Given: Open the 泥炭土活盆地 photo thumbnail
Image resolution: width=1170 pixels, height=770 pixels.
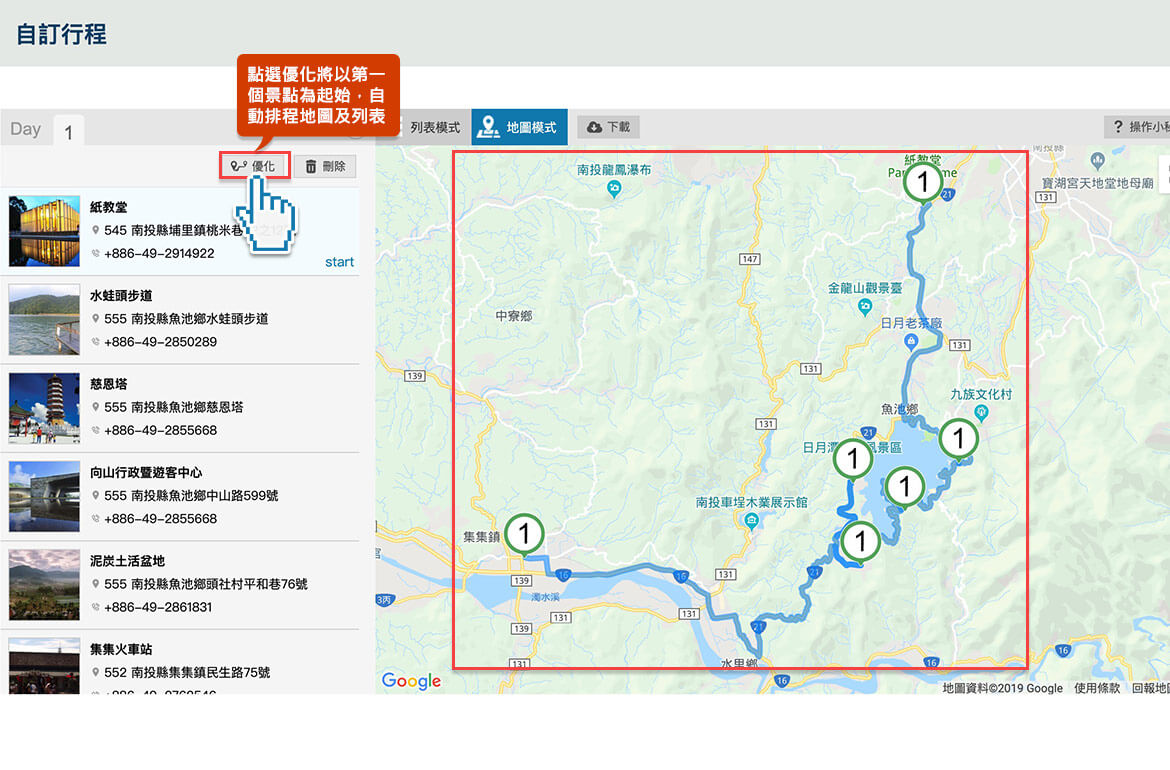Looking at the screenshot, I should [x=44, y=585].
